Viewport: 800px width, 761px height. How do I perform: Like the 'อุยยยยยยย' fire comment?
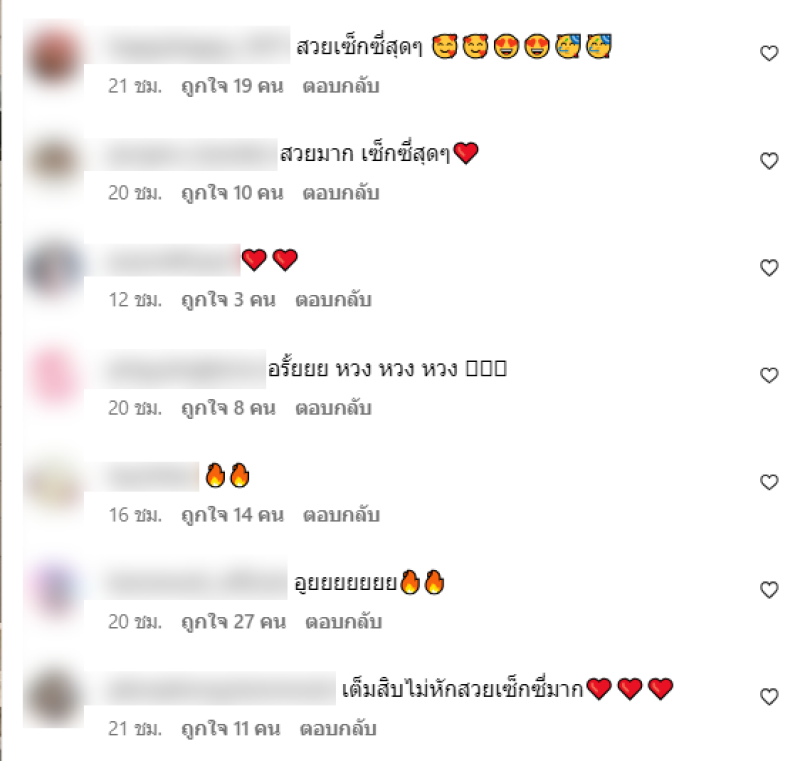[x=769, y=589]
